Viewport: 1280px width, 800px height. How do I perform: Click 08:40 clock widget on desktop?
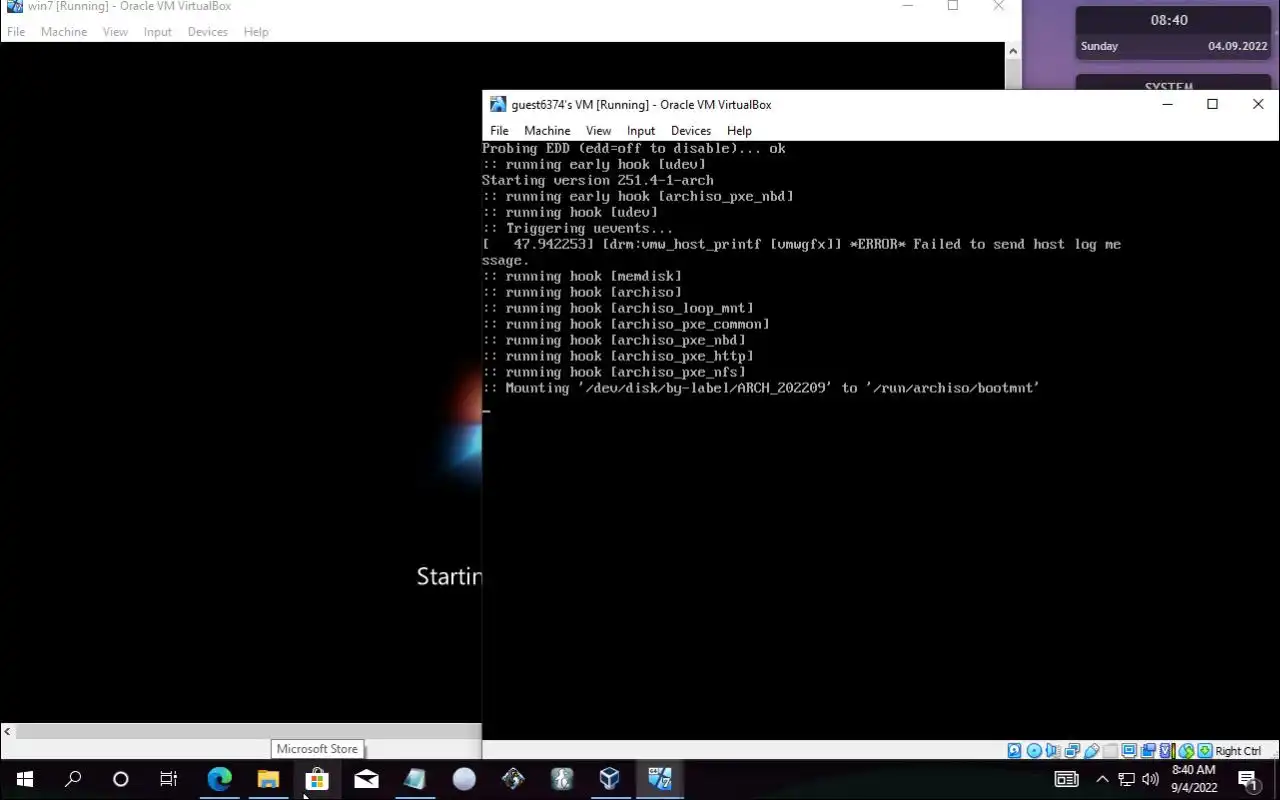[1169, 20]
